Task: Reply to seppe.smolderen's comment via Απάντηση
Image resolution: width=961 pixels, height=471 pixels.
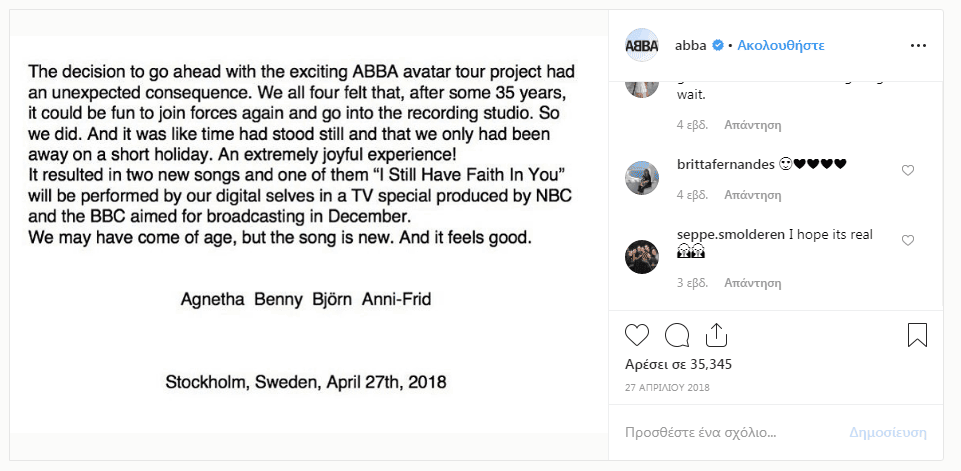Action: pyautogui.click(x=752, y=282)
